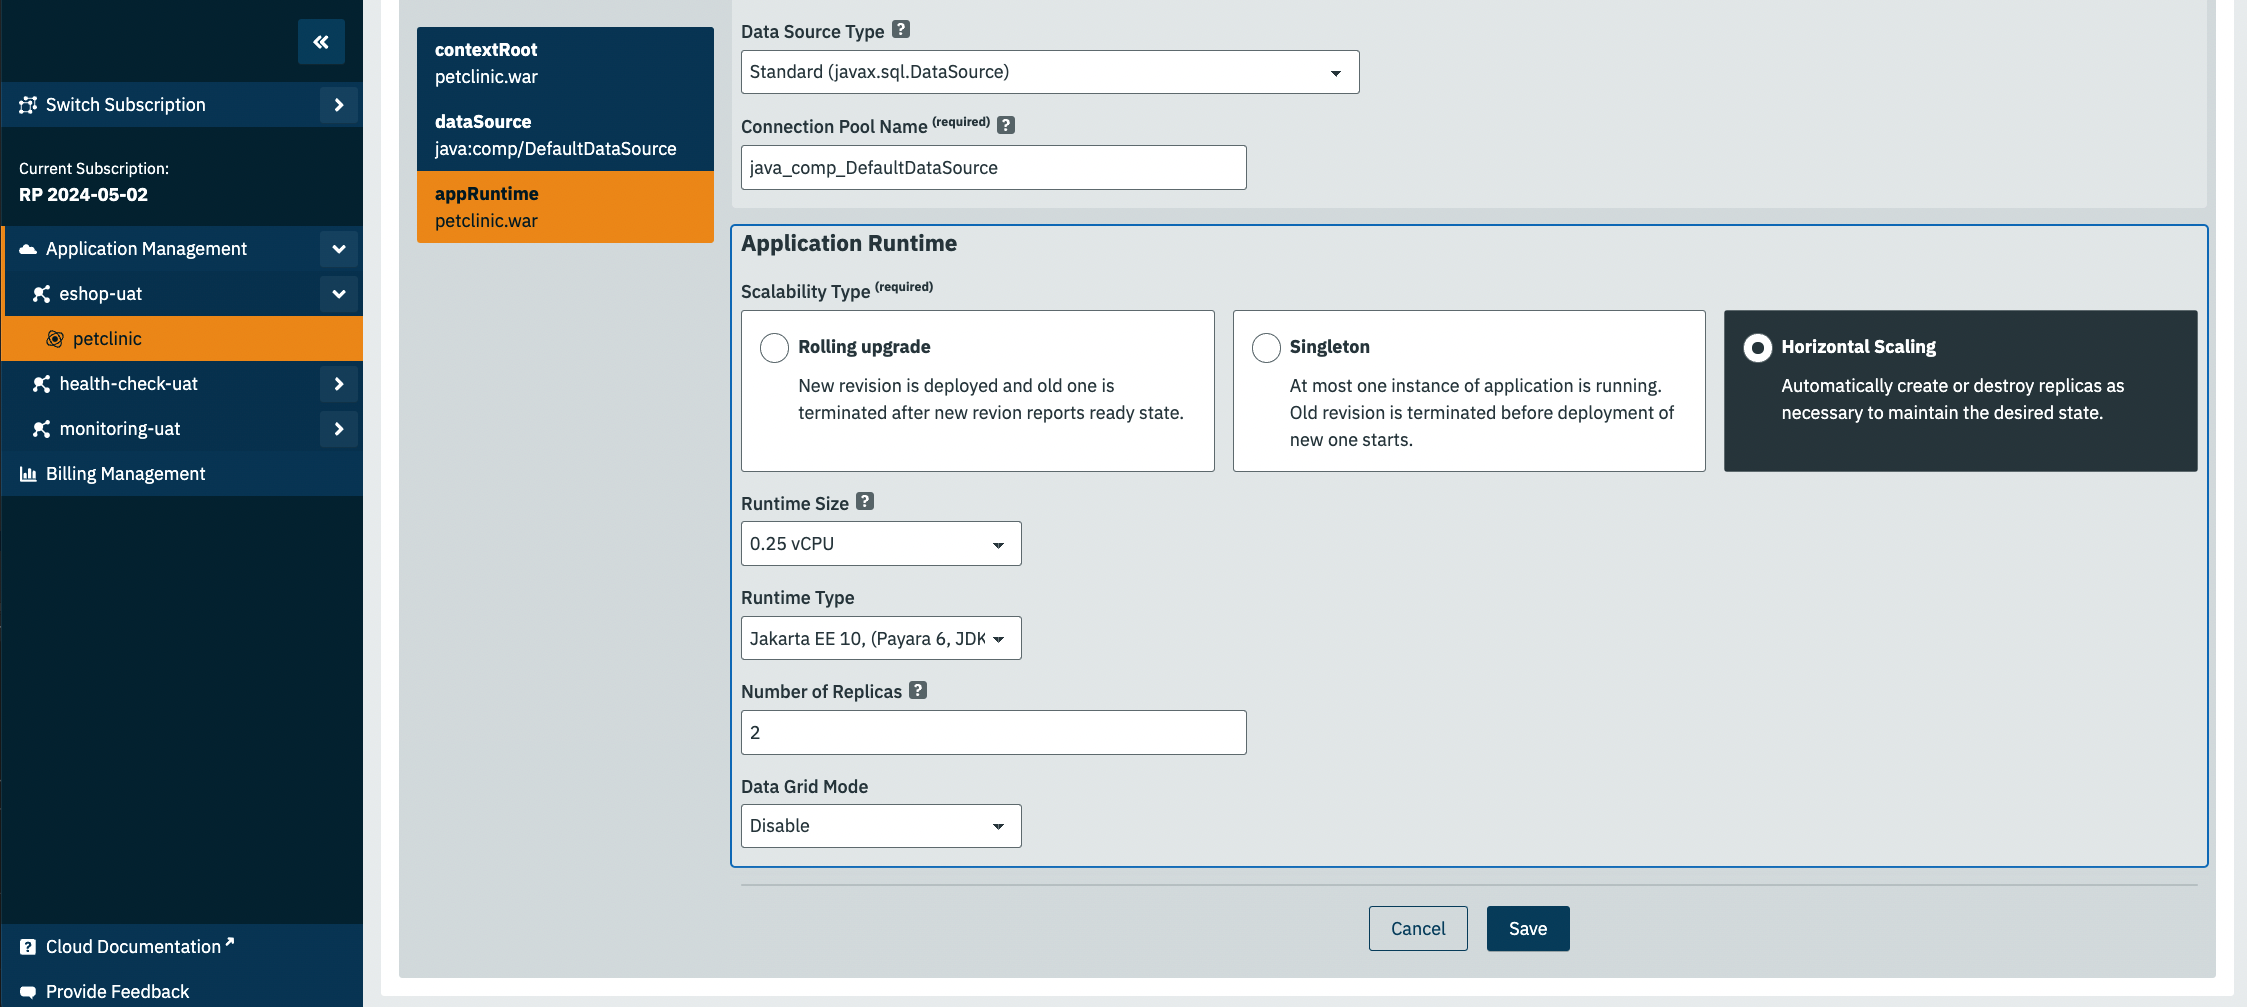
Task: Open Billing Management chart icon entry
Action: pyautogui.click(x=28, y=474)
